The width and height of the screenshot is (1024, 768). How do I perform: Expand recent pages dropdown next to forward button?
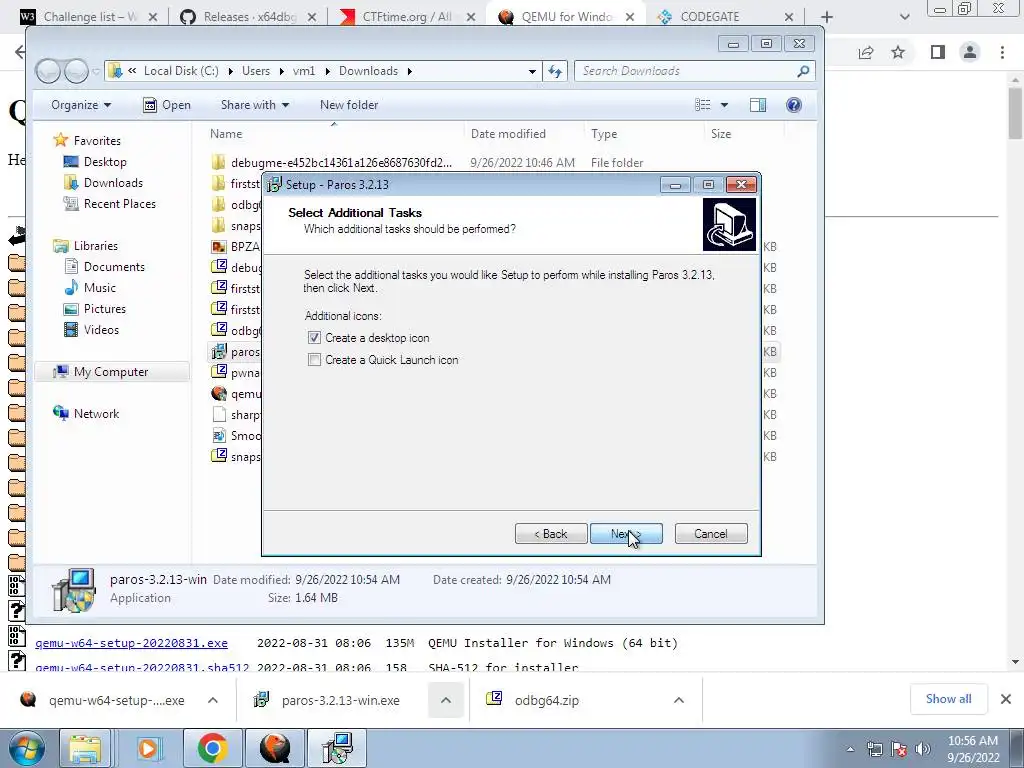(96, 71)
